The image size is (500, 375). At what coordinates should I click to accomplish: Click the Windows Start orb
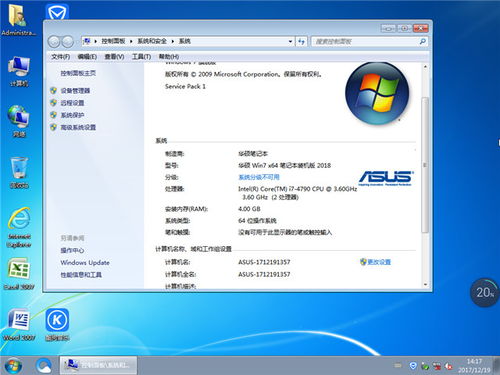click(14, 366)
